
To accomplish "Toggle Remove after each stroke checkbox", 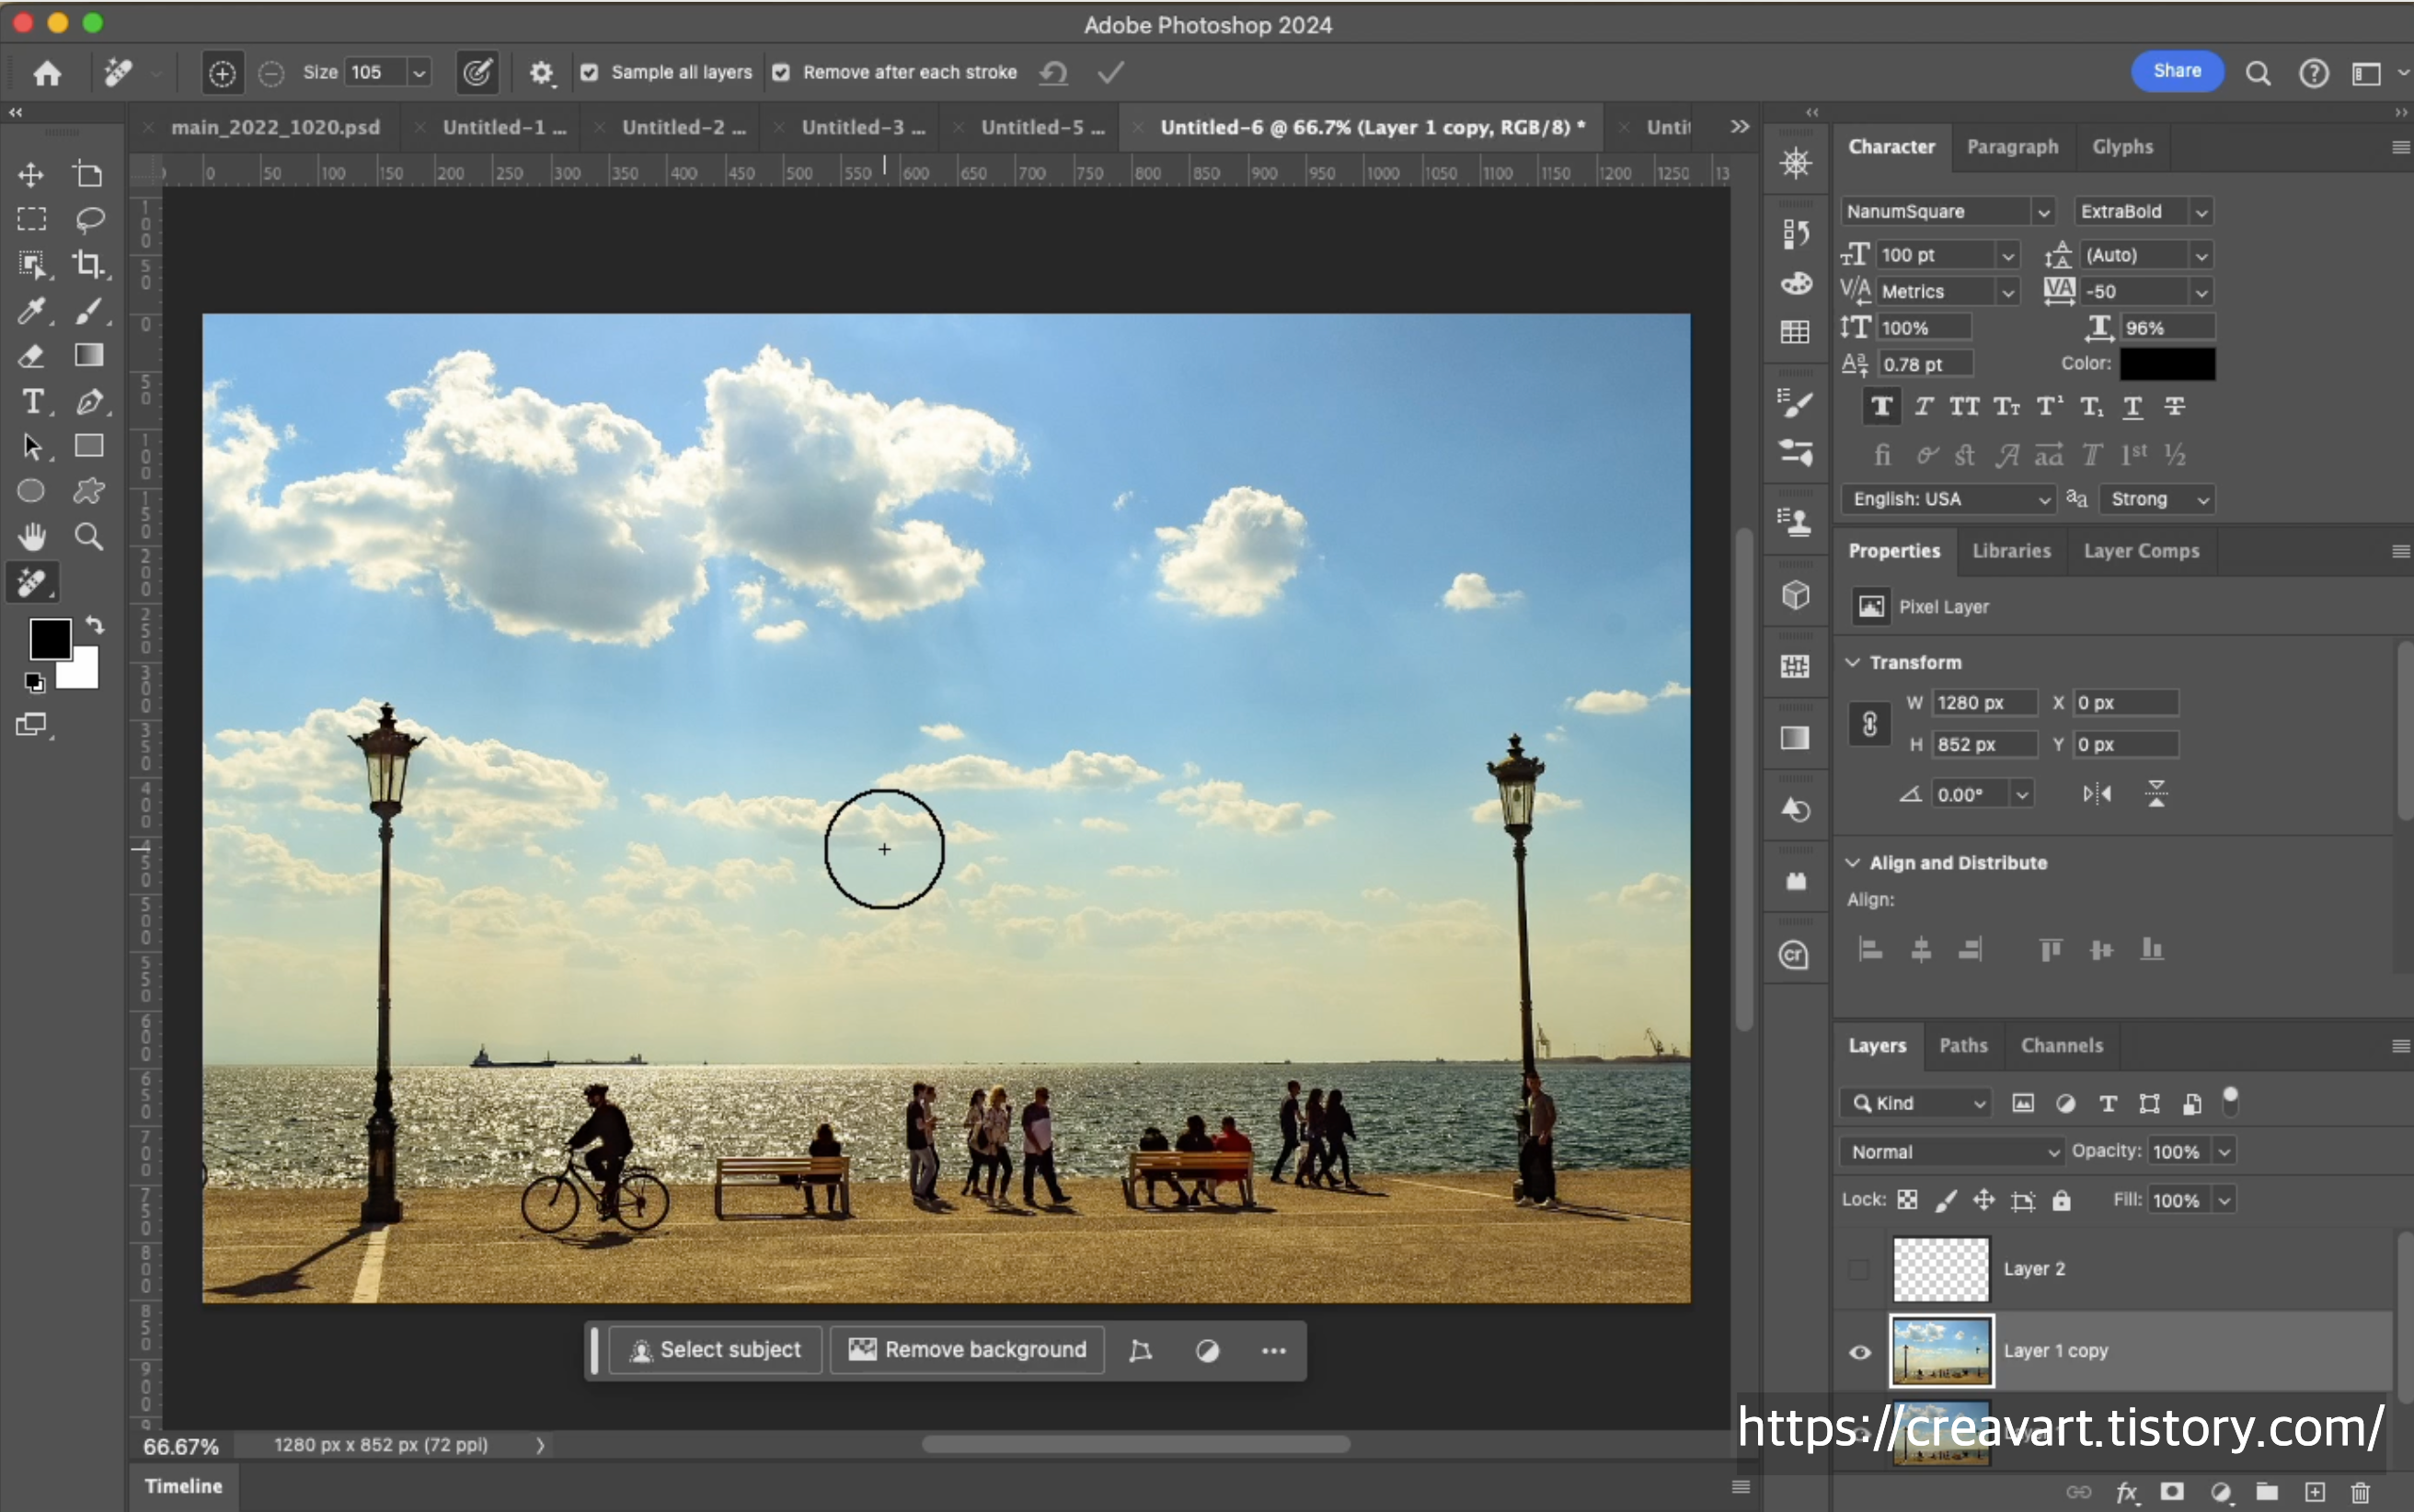I will pos(782,72).
